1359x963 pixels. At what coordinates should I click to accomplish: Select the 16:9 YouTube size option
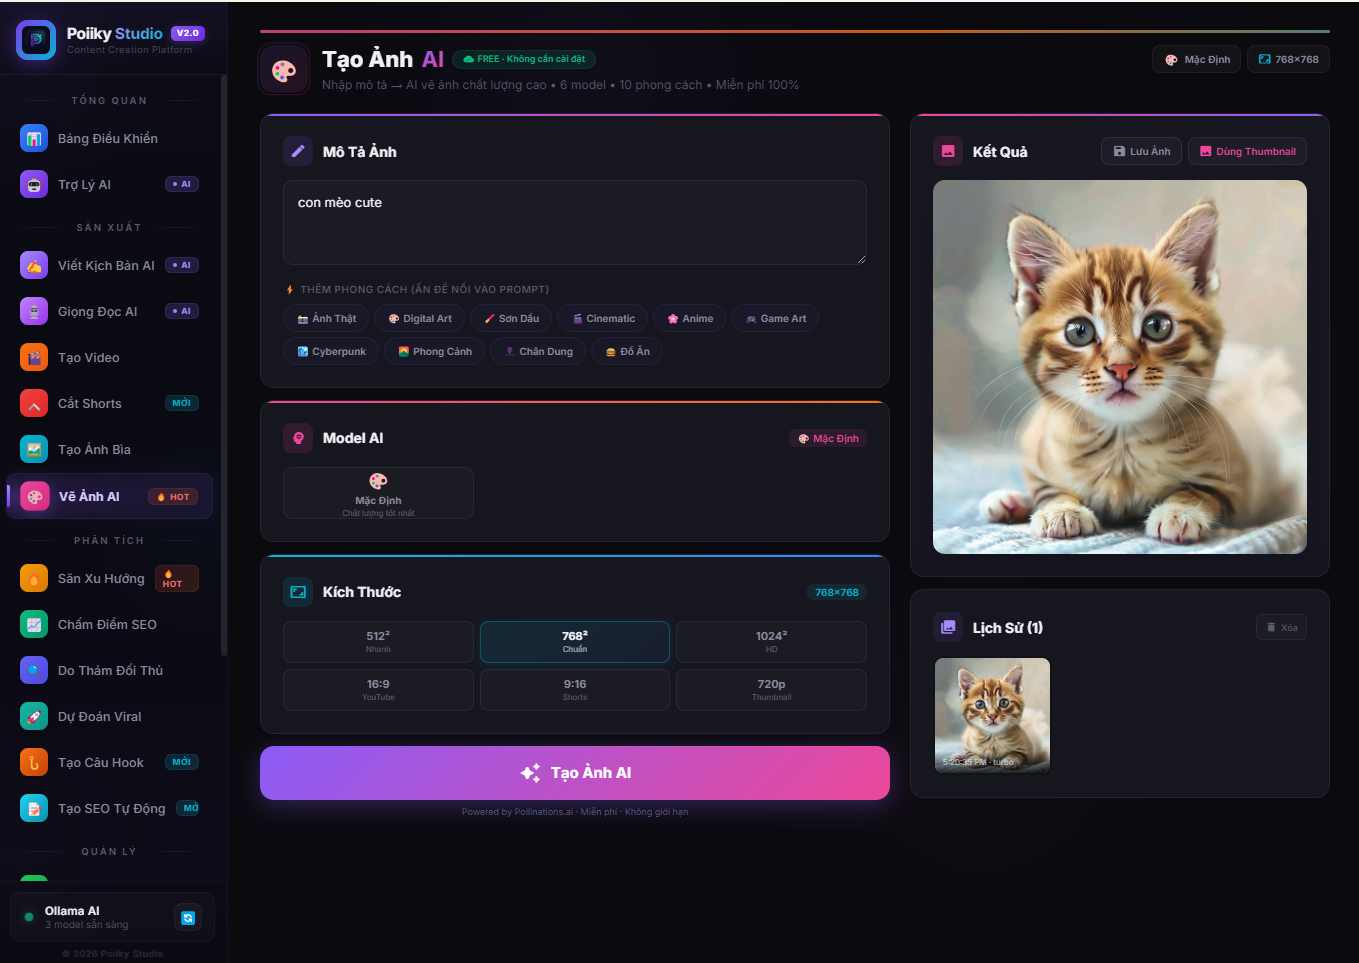pyautogui.click(x=378, y=690)
